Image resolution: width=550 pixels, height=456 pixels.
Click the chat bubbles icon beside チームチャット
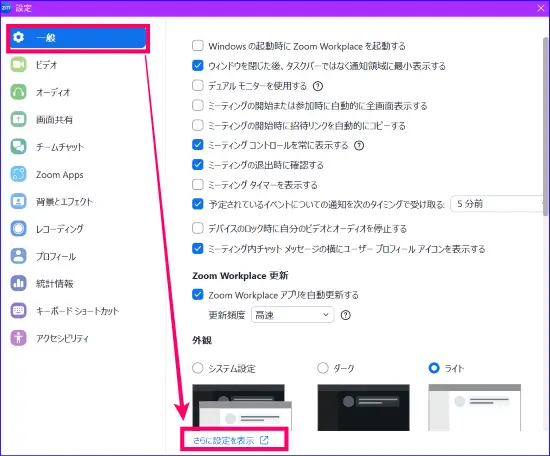[18, 147]
